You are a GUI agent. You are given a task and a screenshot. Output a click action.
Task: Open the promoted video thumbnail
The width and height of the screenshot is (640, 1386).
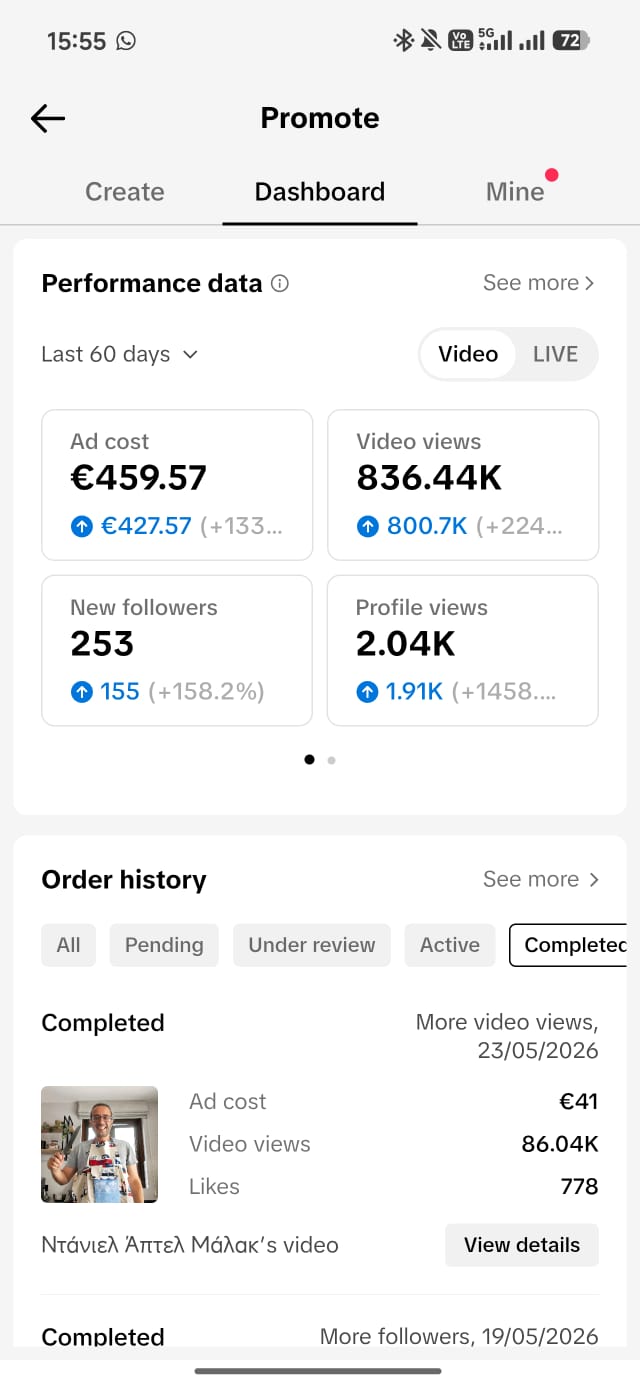[x=100, y=1144]
